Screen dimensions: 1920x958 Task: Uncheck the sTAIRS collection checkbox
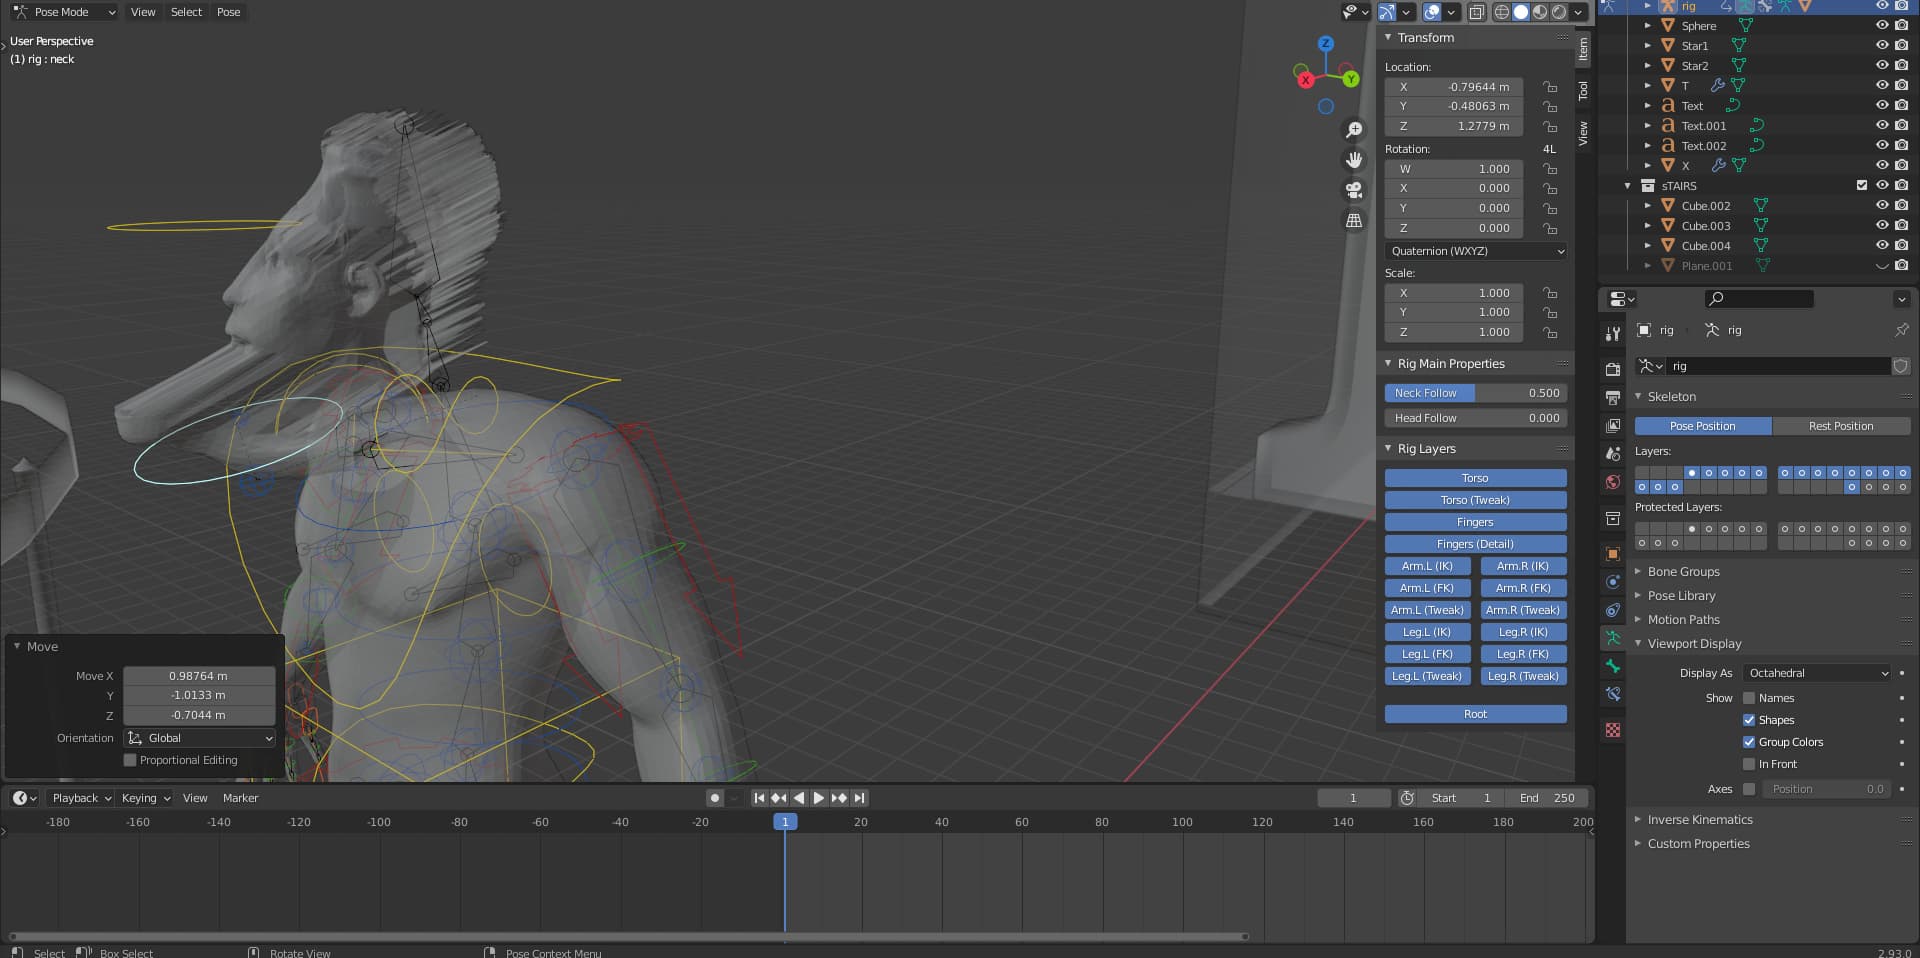click(x=1861, y=186)
